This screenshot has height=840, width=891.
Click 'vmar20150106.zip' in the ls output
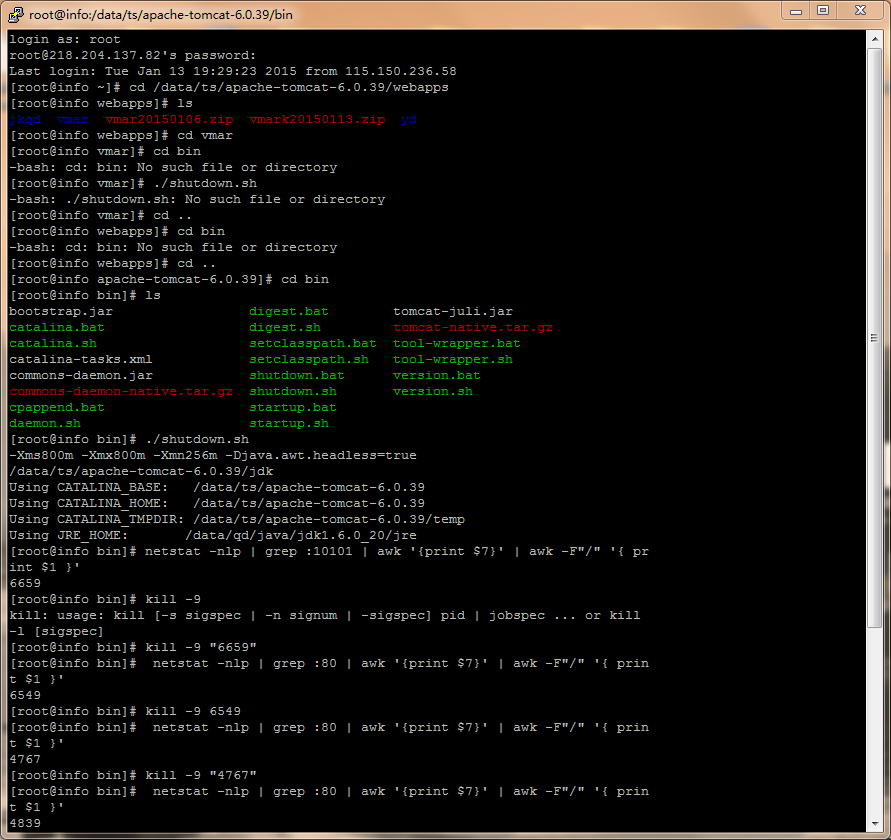tap(169, 119)
